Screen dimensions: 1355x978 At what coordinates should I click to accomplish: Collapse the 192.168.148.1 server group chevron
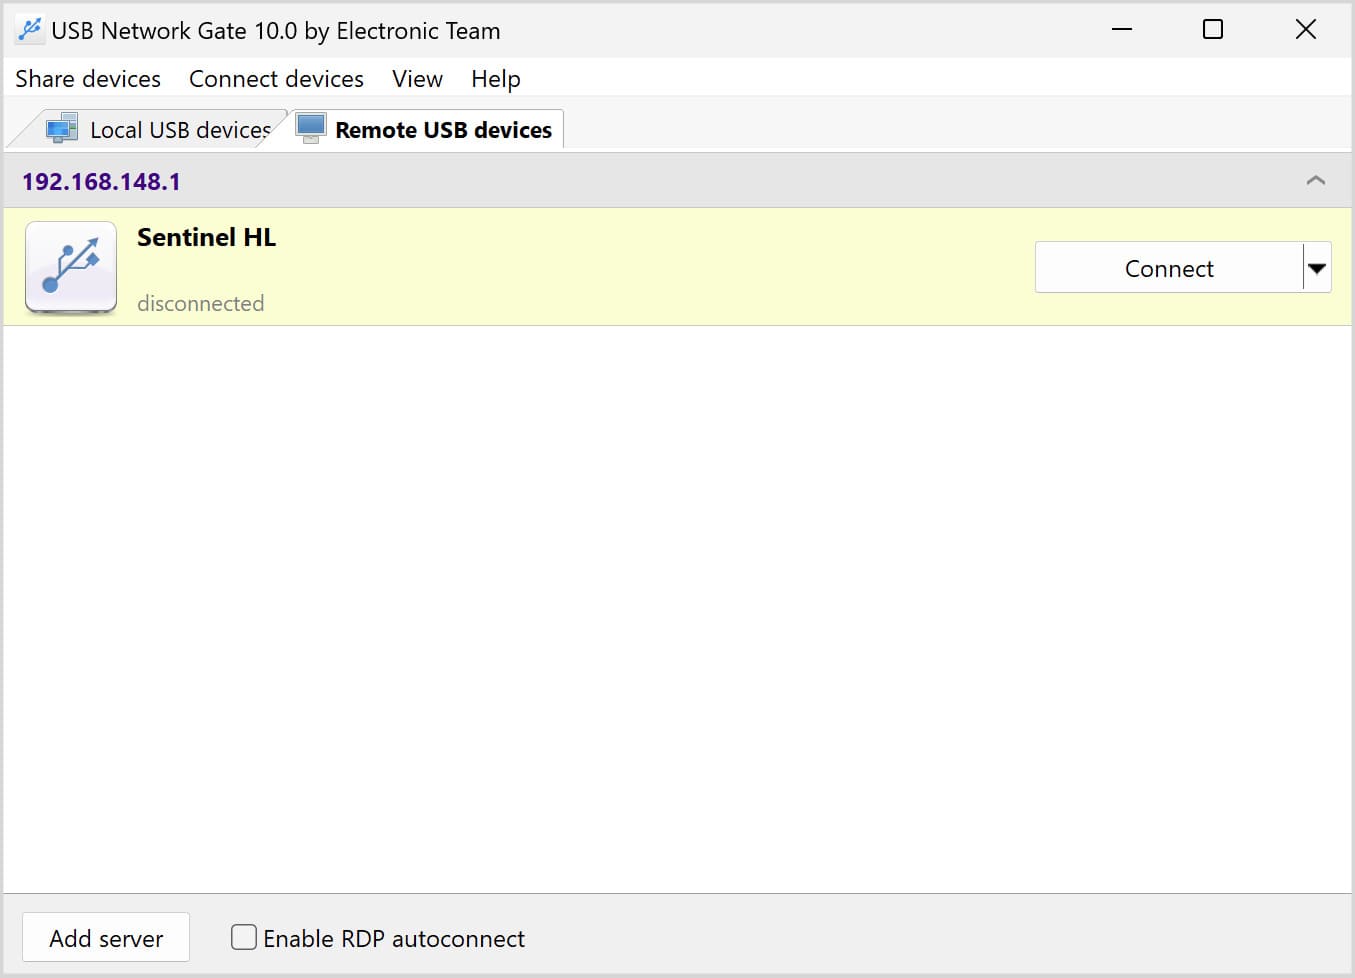(1315, 181)
